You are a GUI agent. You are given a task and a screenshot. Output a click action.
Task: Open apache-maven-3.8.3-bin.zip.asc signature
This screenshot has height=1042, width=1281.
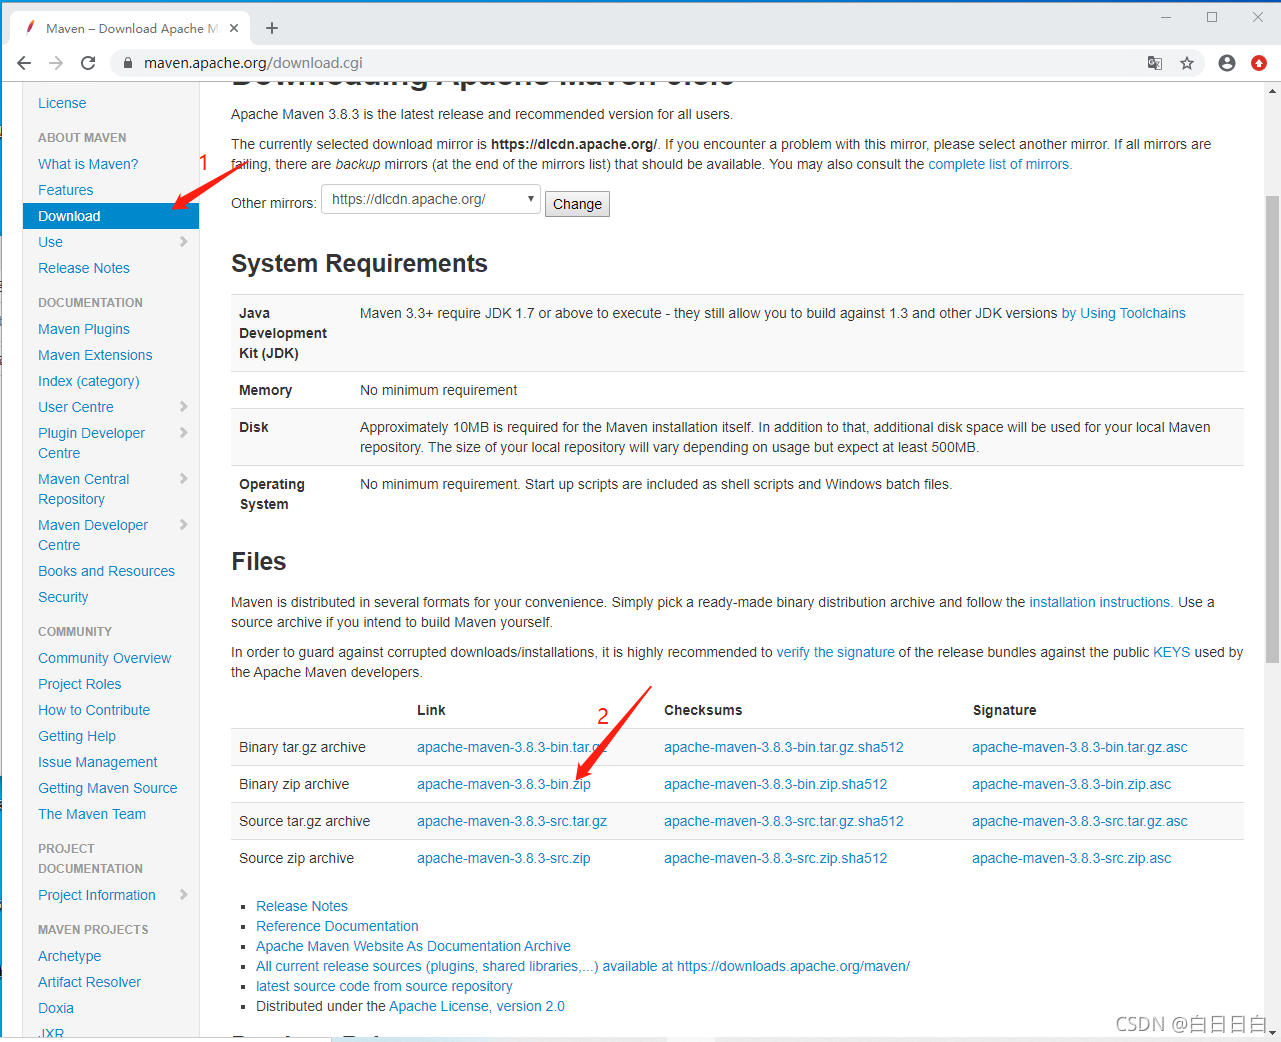tap(1071, 784)
